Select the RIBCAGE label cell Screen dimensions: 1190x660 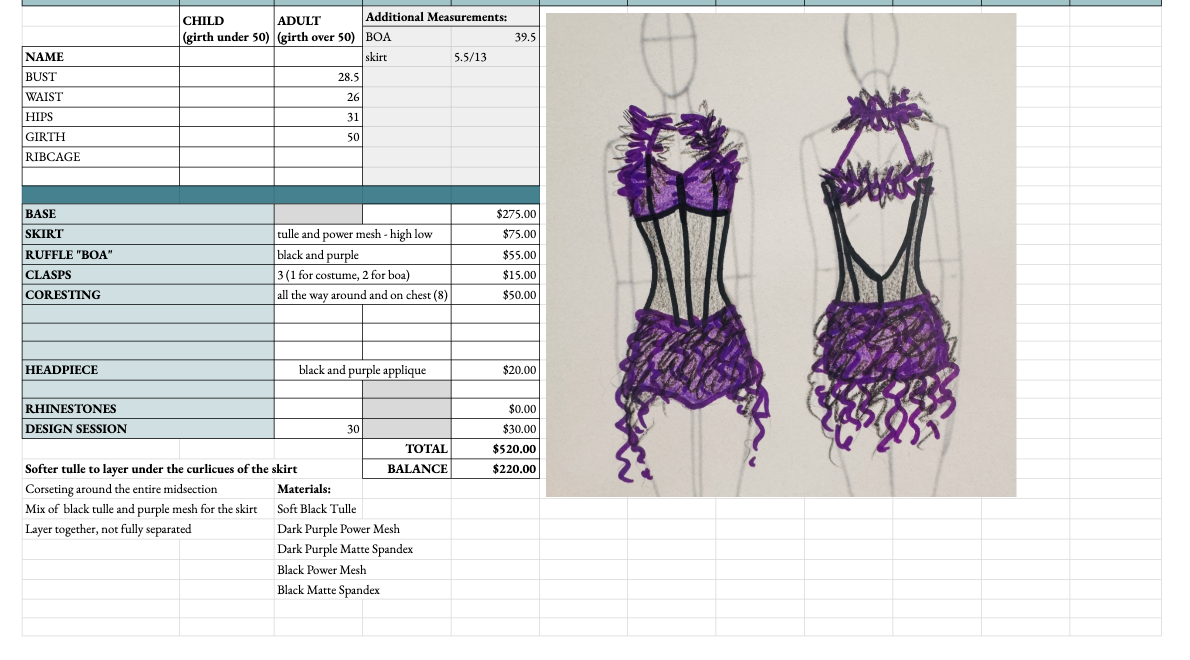[101, 157]
